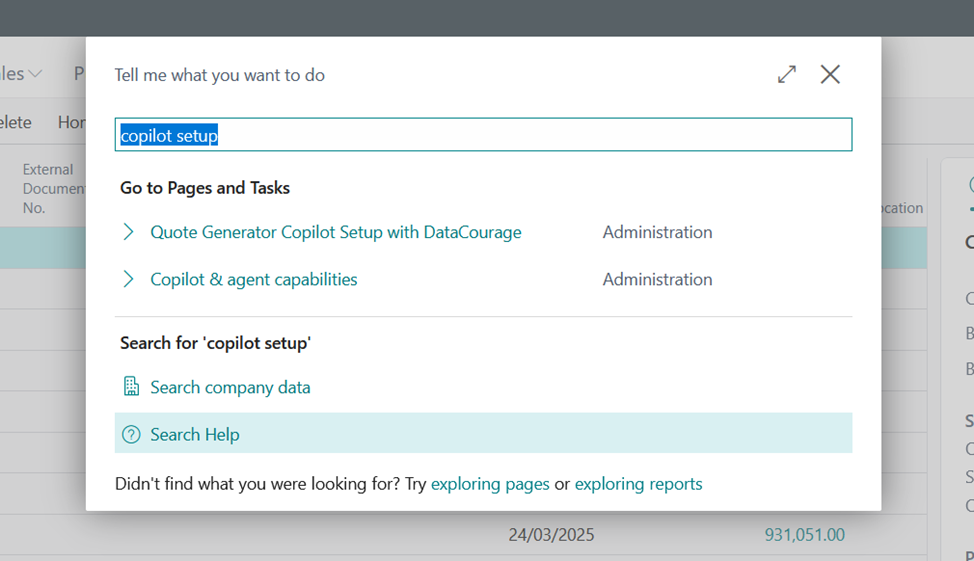This screenshot has width=974, height=561.
Task: Close the Tell Me search dialog
Action: 830,74
